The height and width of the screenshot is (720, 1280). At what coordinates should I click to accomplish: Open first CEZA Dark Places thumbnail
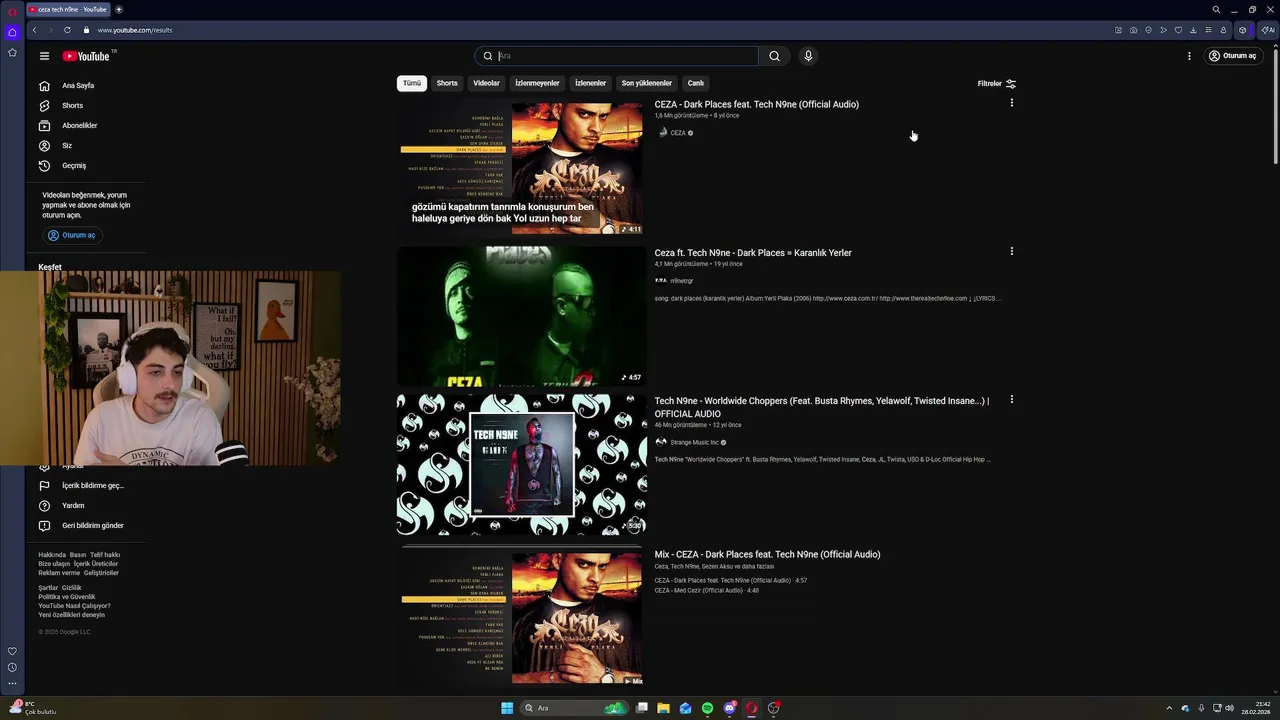tap(521, 168)
